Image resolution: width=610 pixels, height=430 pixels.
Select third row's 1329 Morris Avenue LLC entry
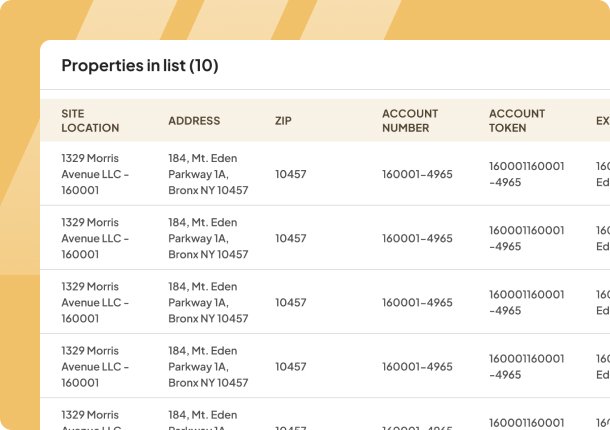point(95,302)
